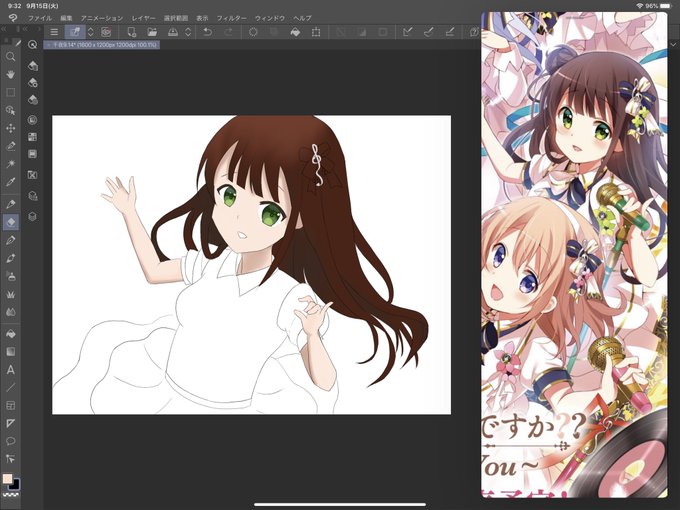
Task: Expand the stepper beside the touch gesture icon
Action: point(91,32)
